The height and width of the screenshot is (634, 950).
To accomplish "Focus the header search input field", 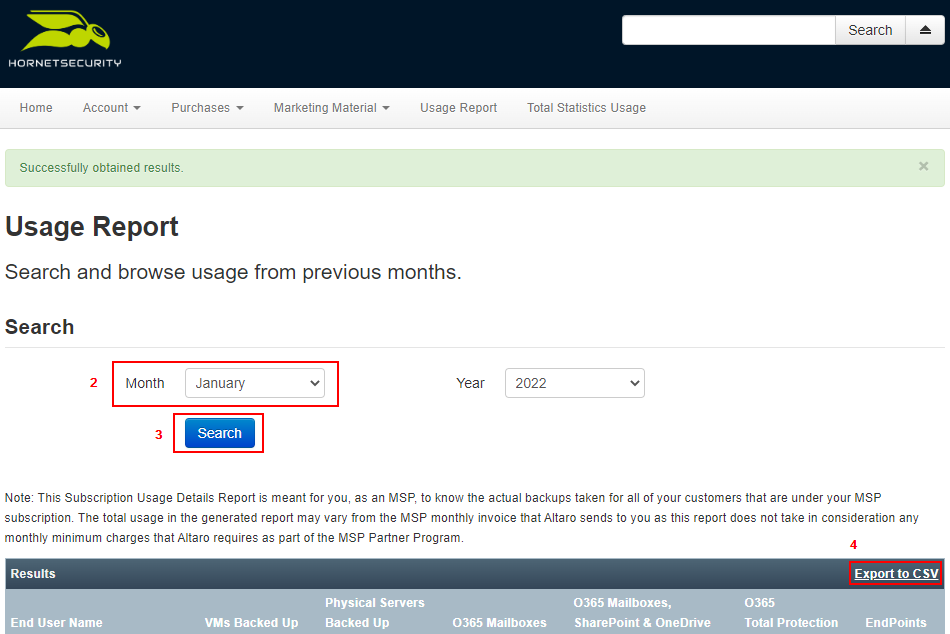I will [729, 30].
